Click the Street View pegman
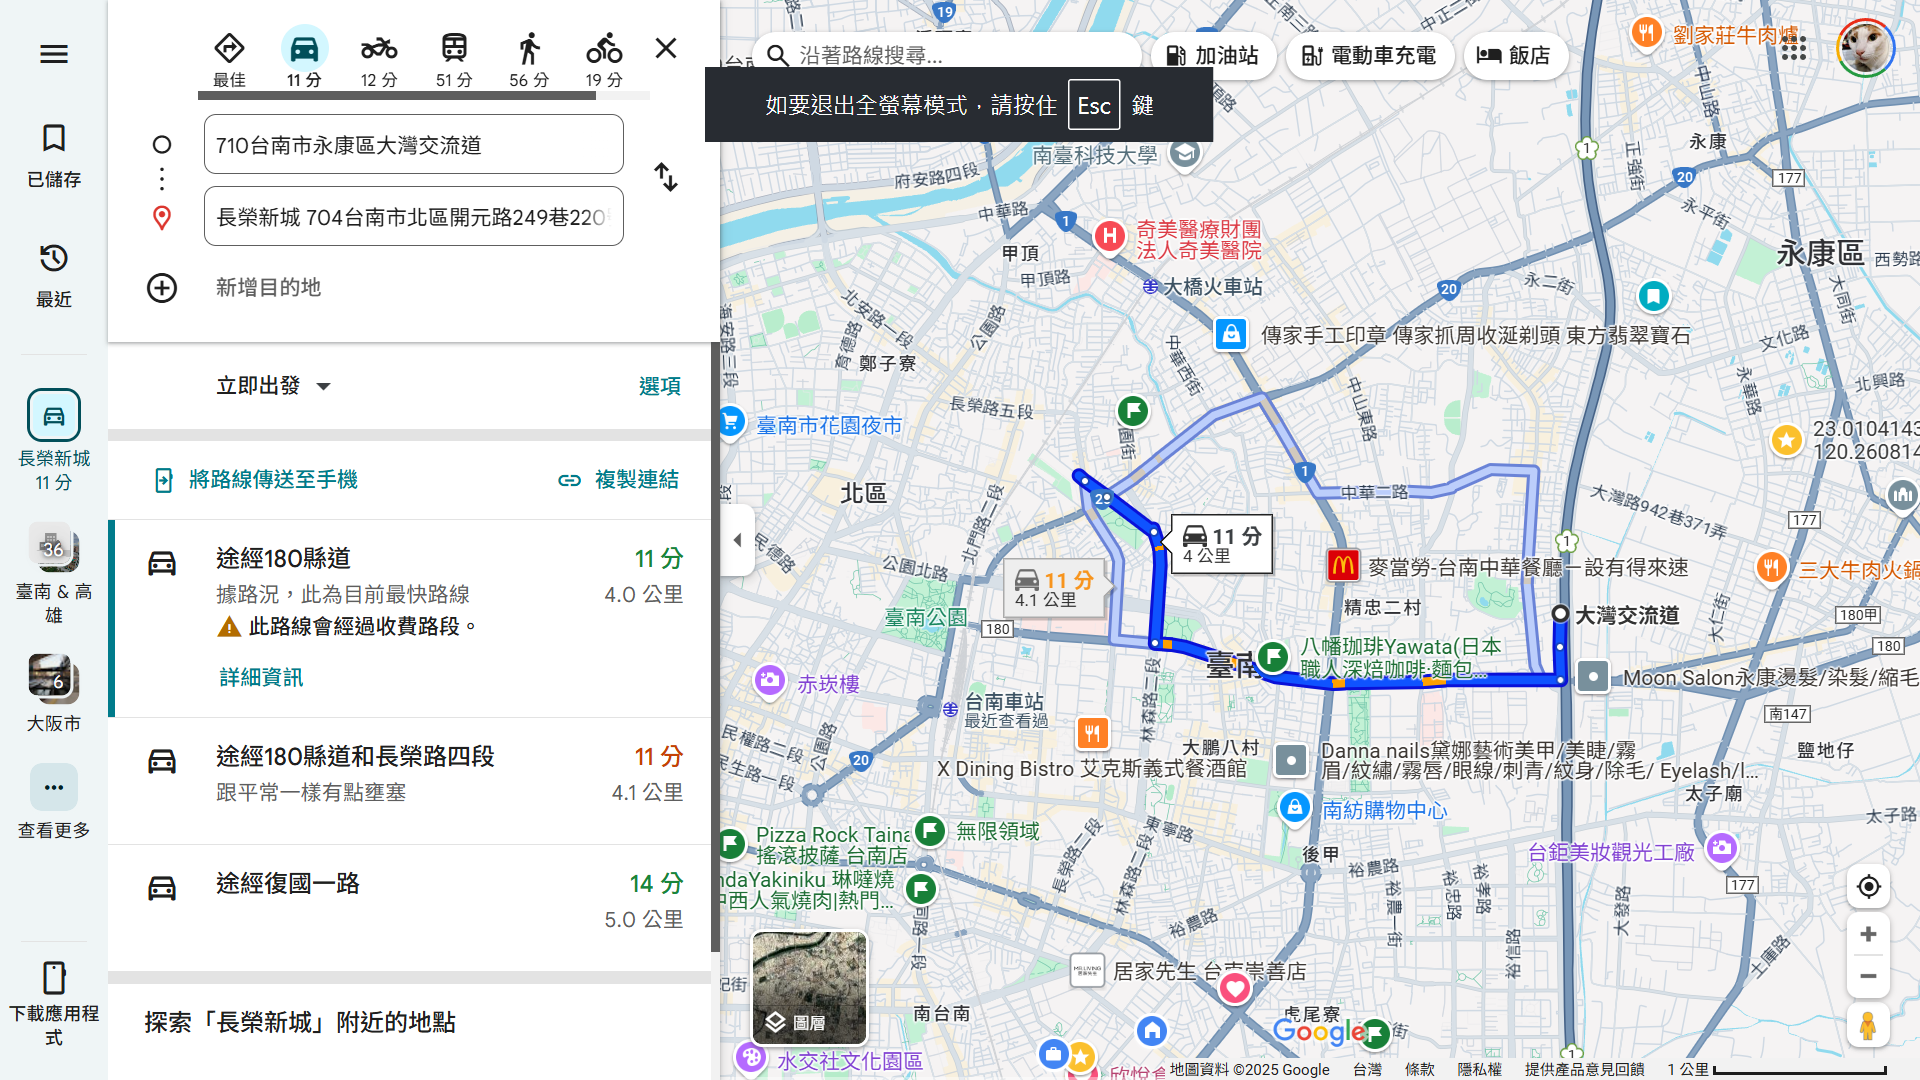This screenshot has height=1080, width=1920. point(1868,1027)
